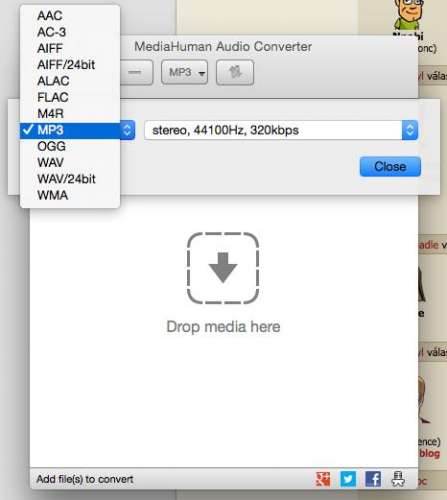This screenshot has width=447, height=500.
Task: Open the Facebook share icon
Action: (373, 479)
